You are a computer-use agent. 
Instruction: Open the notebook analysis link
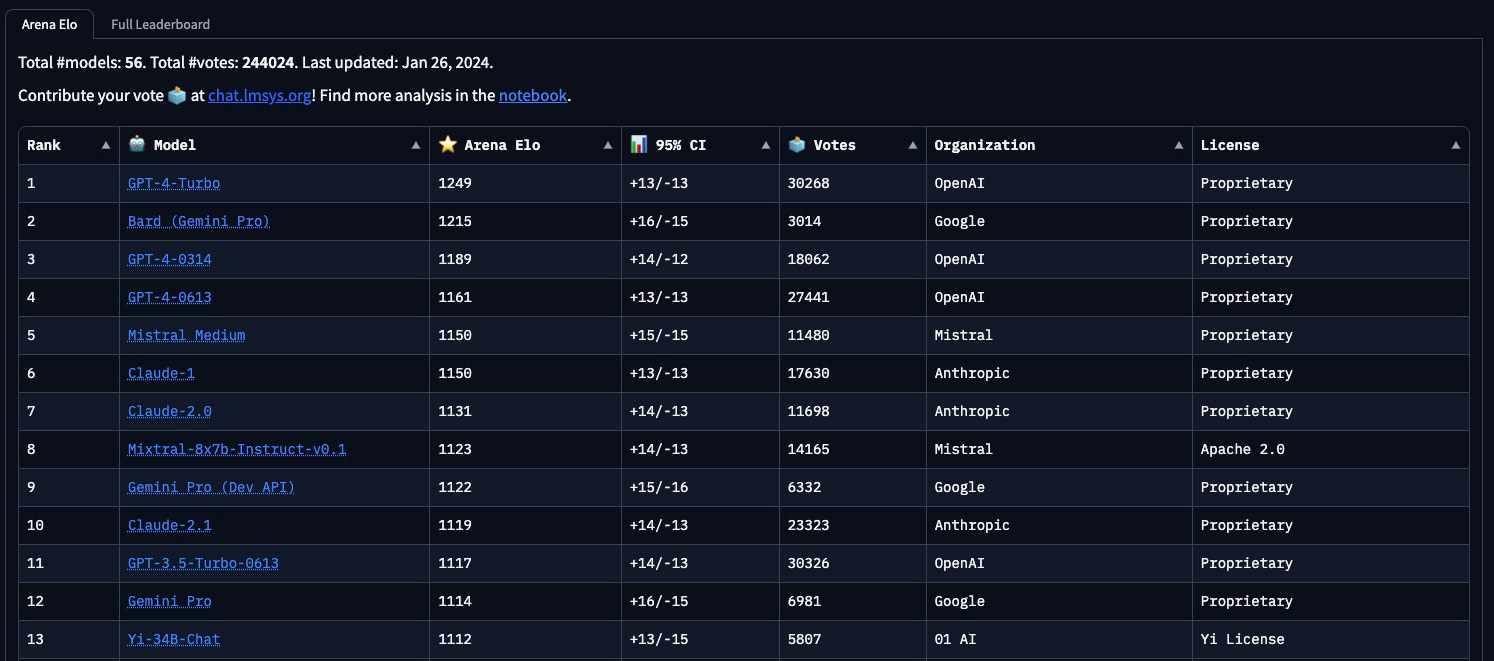[533, 96]
